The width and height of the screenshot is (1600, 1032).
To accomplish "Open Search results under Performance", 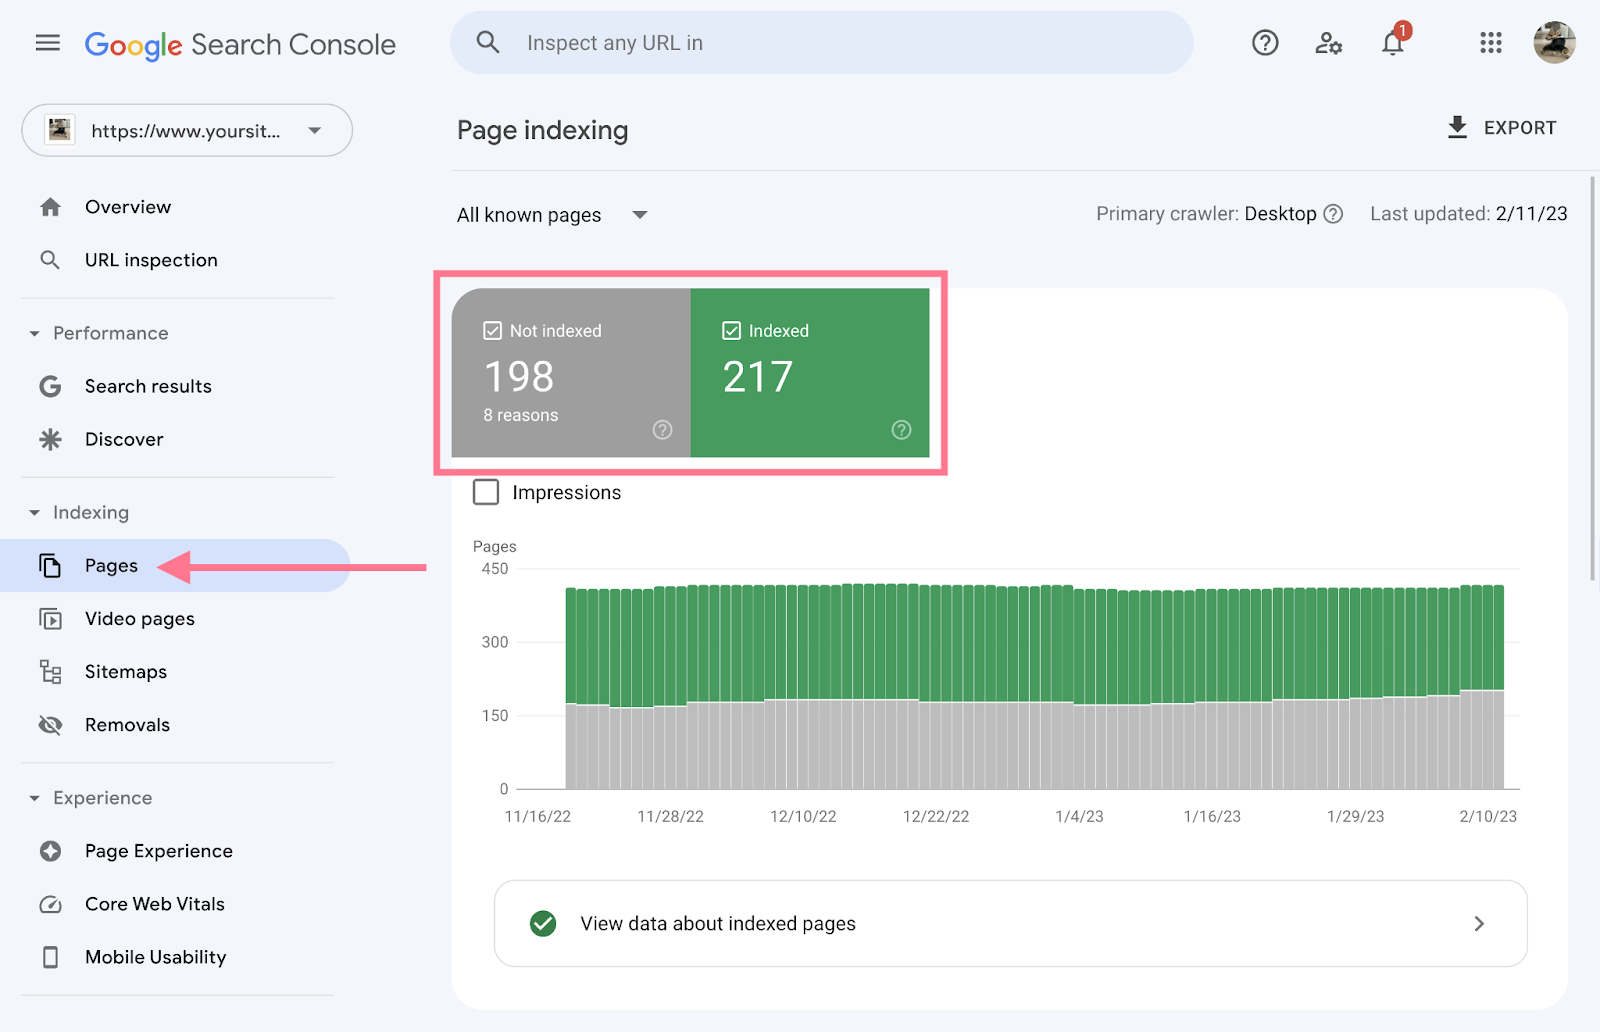I will pos(148,386).
